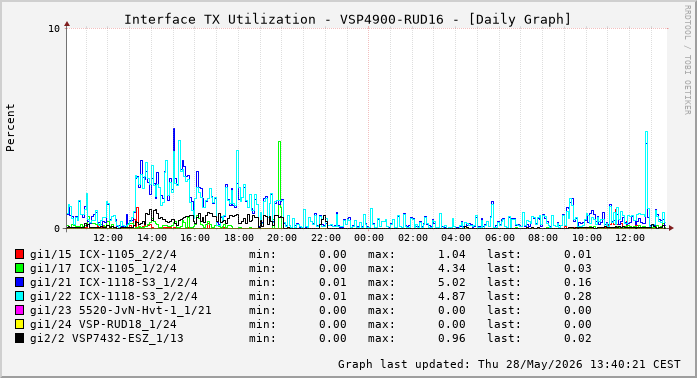Click the max value 1.04
Viewport: 697px width, 378px height.
coord(452,254)
